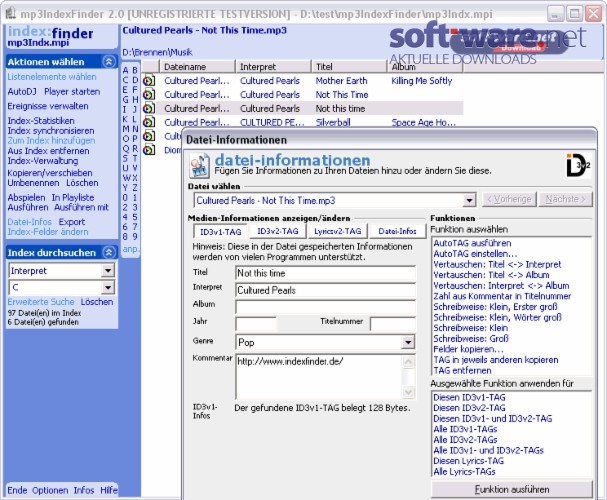Screen dimensions: 607x500
Task: Click AutoDJ in the actions panel
Action: (x=22, y=92)
